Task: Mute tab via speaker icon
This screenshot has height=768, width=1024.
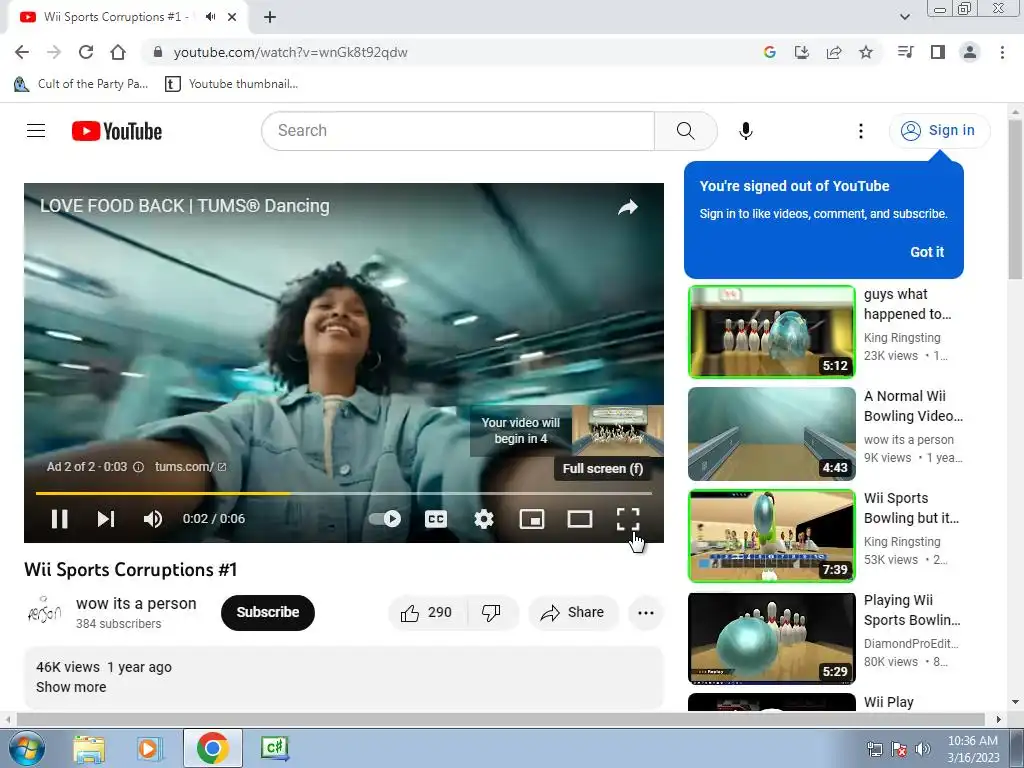Action: (x=210, y=17)
